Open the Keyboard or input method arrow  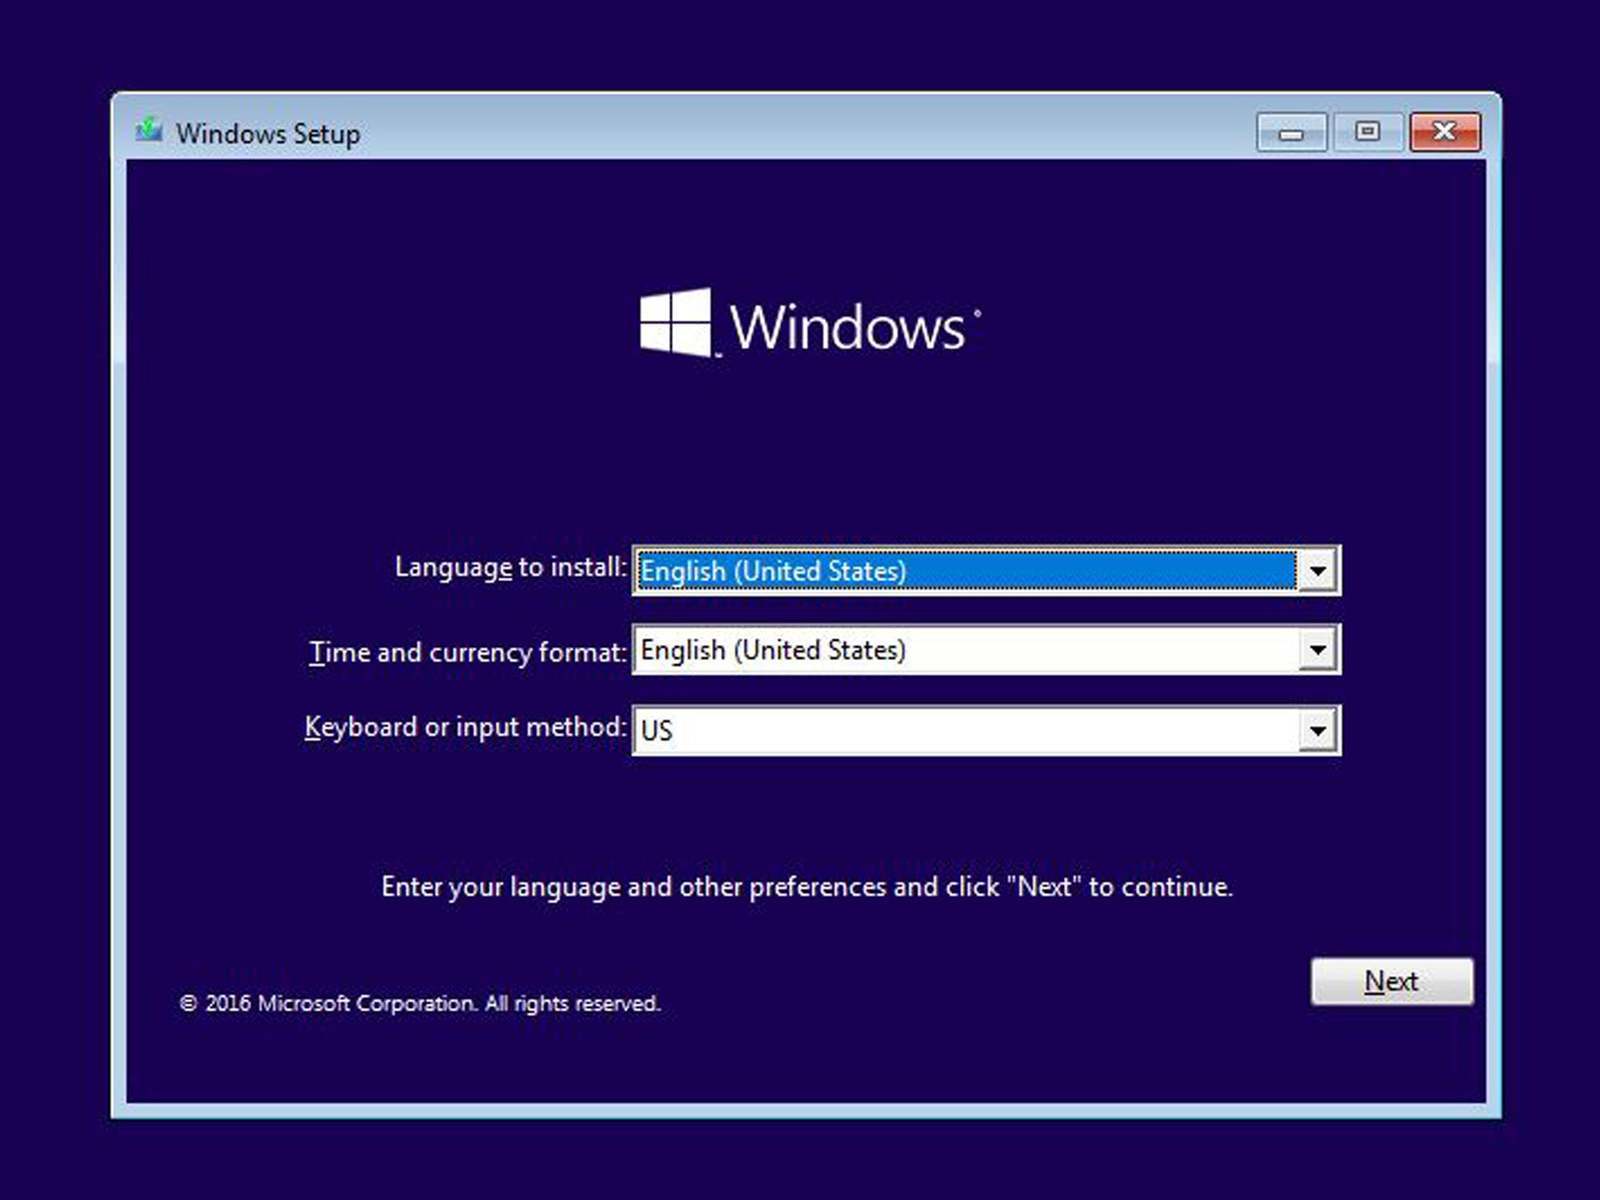coord(1317,730)
